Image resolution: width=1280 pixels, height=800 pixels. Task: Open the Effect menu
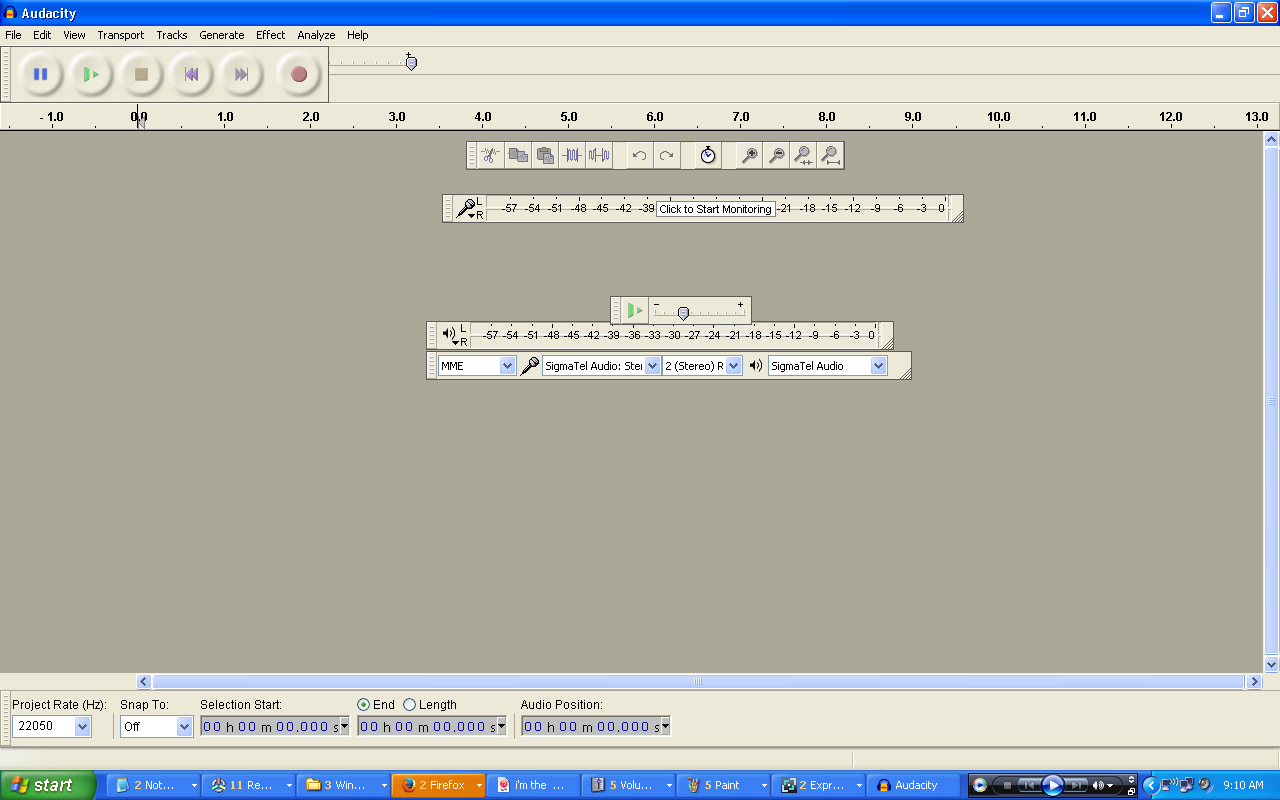[270, 35]
